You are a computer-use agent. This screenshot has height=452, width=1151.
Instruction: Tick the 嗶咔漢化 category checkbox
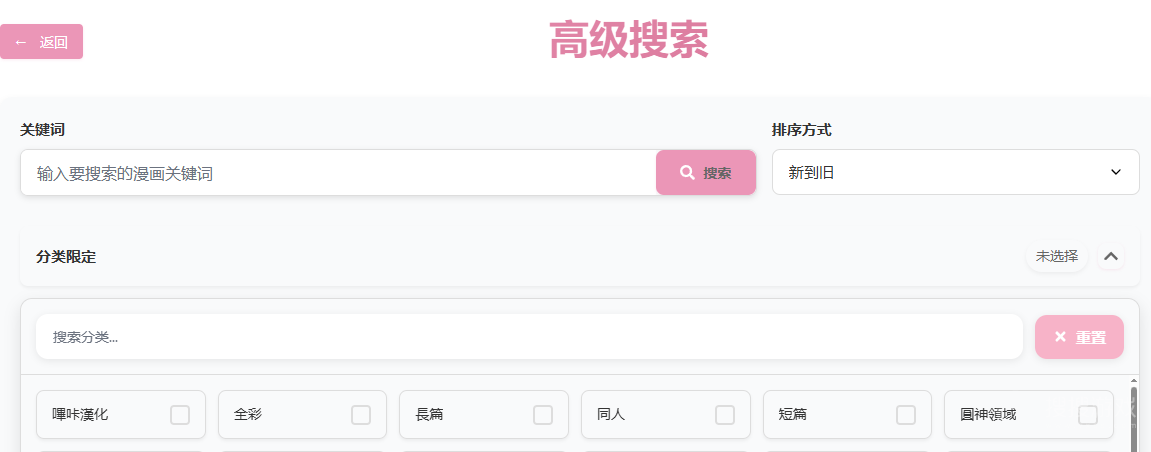pyautogui.click(x=180, y=415)
